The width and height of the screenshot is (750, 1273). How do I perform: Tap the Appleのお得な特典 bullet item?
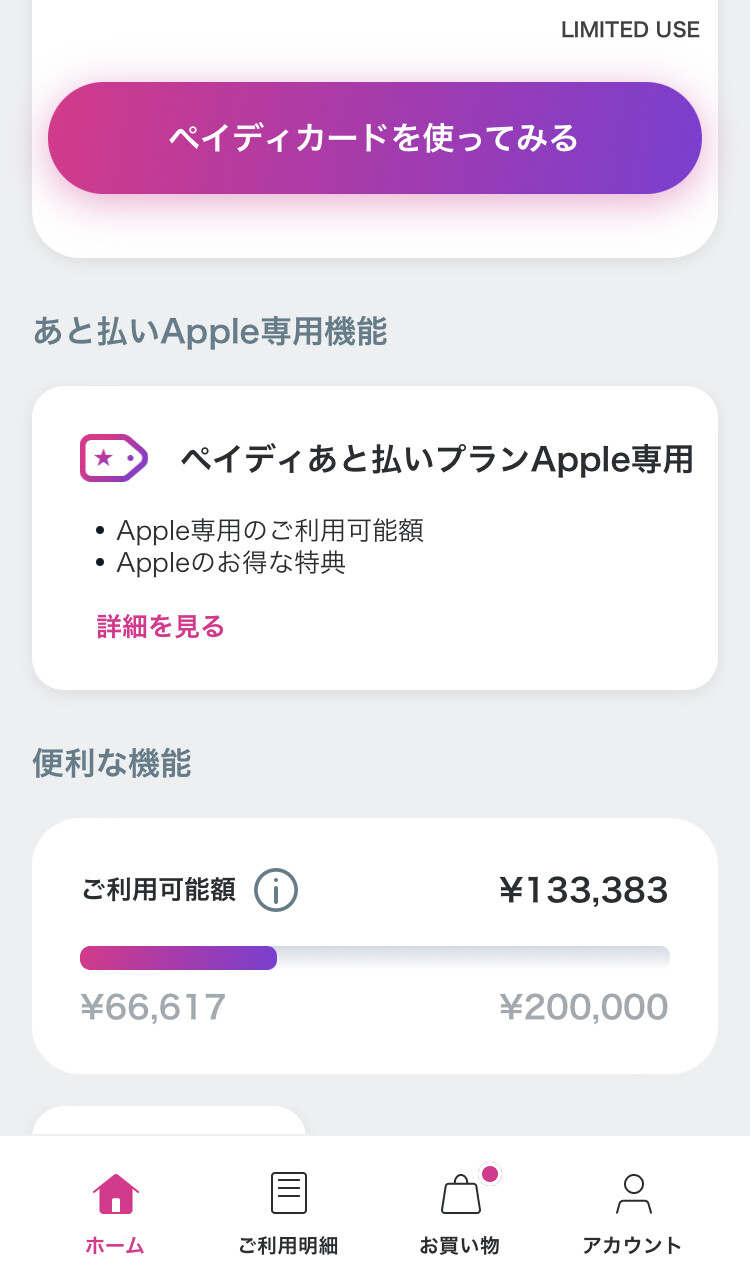(231, 563)
